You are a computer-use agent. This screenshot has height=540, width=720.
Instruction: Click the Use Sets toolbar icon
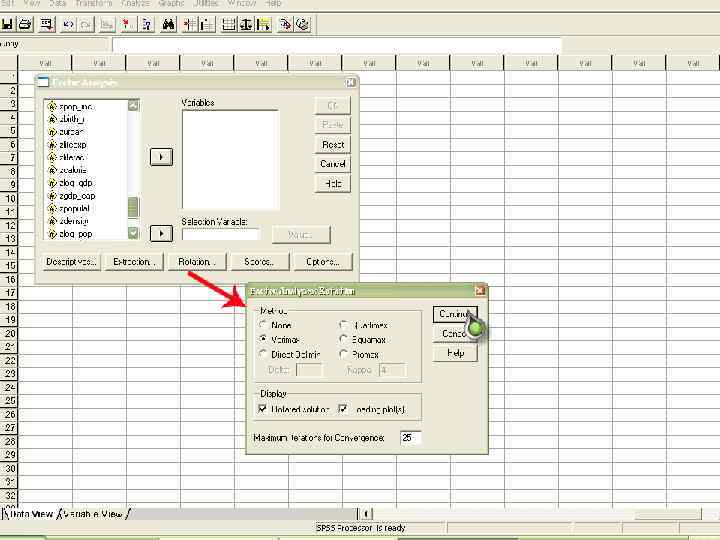point(303,24)
